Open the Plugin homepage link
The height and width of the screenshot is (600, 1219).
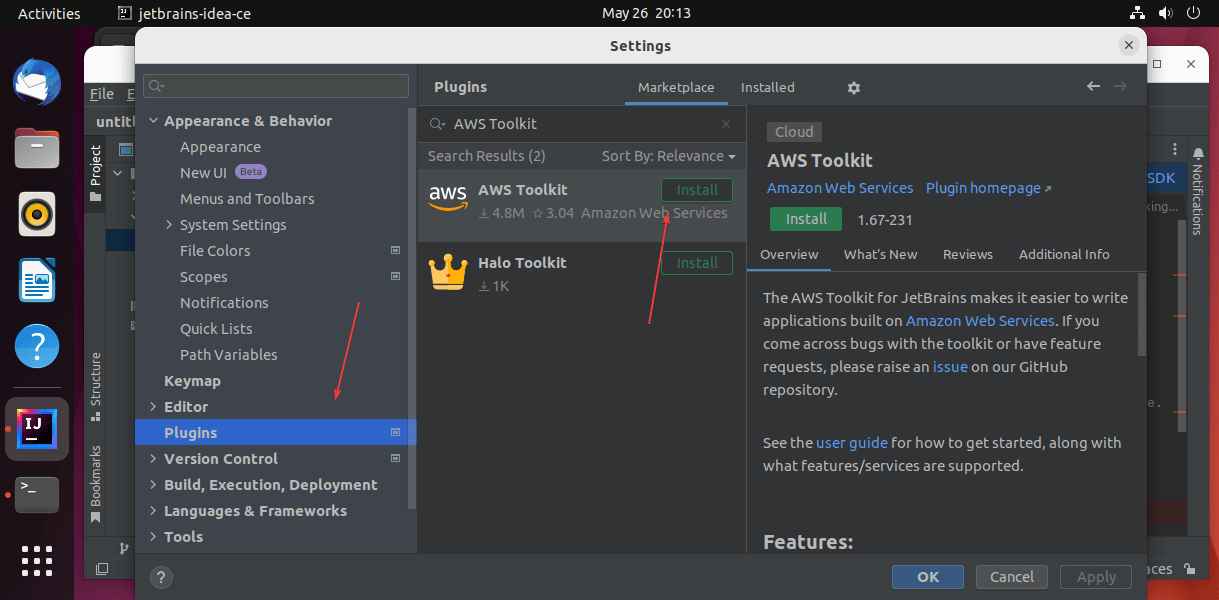[x=989, y=188]
